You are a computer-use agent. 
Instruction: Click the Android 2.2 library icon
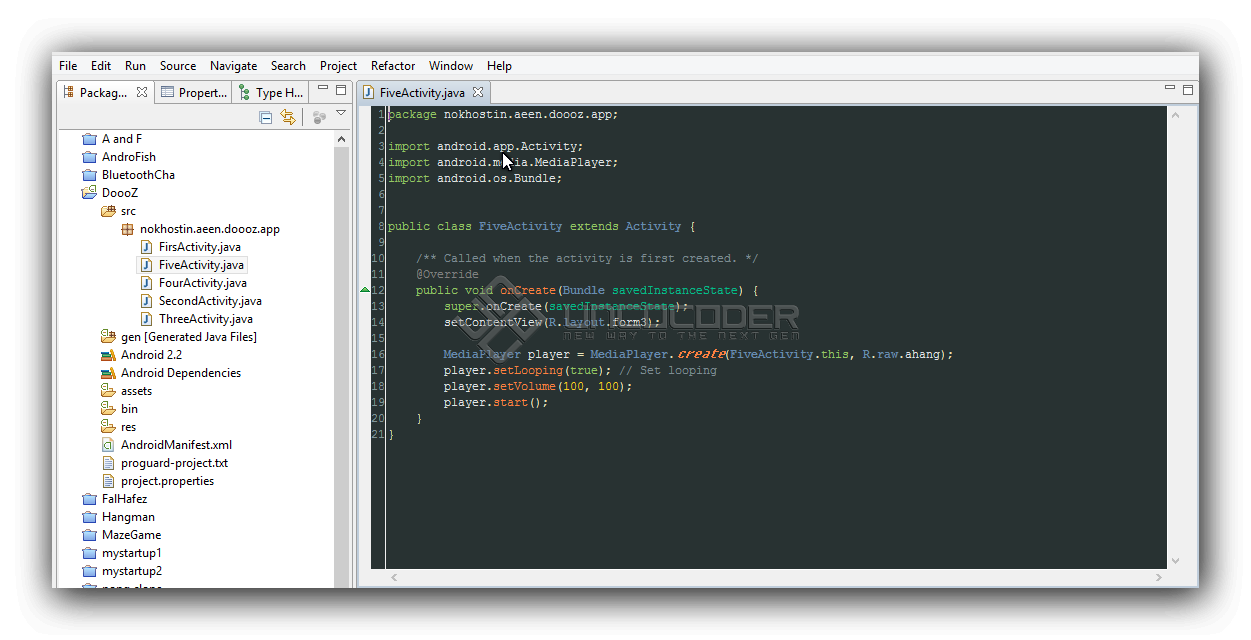click(108, 355)
